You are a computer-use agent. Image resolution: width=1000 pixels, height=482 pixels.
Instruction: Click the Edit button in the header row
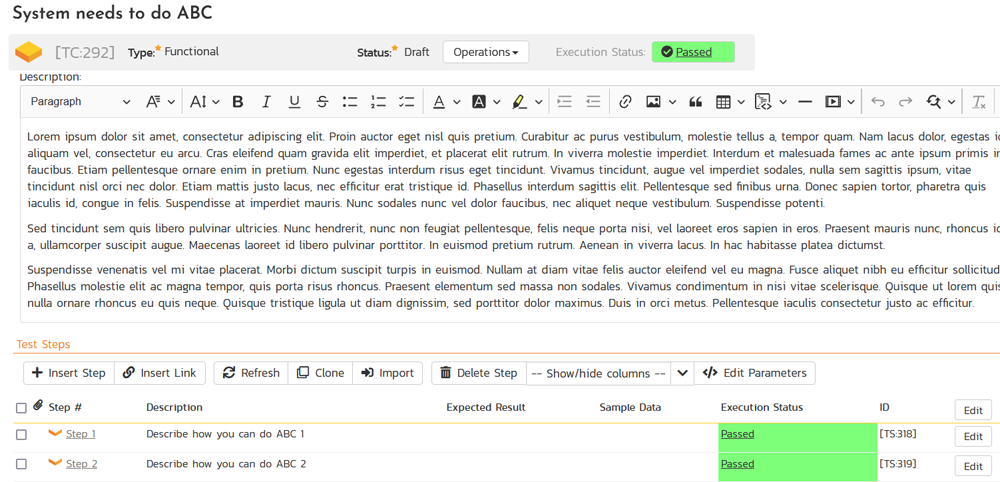(x=973, y=410)
